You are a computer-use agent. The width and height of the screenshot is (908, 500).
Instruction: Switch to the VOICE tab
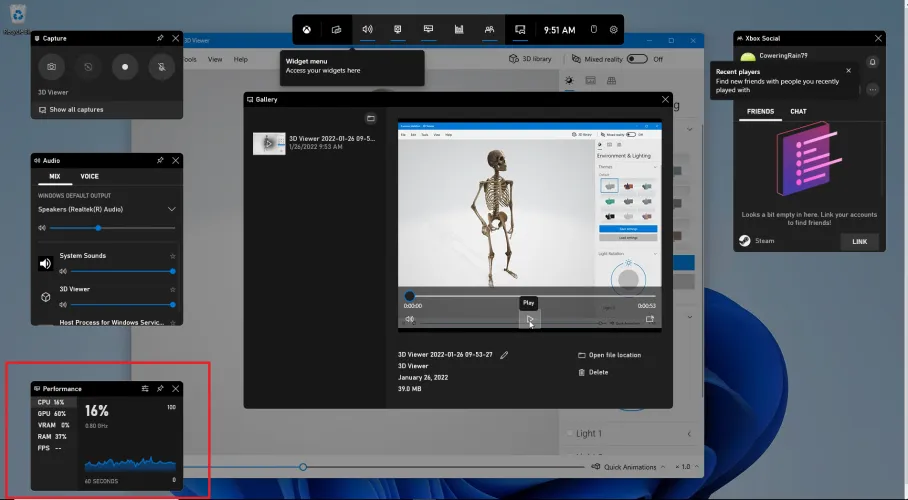tap(89, 176)
